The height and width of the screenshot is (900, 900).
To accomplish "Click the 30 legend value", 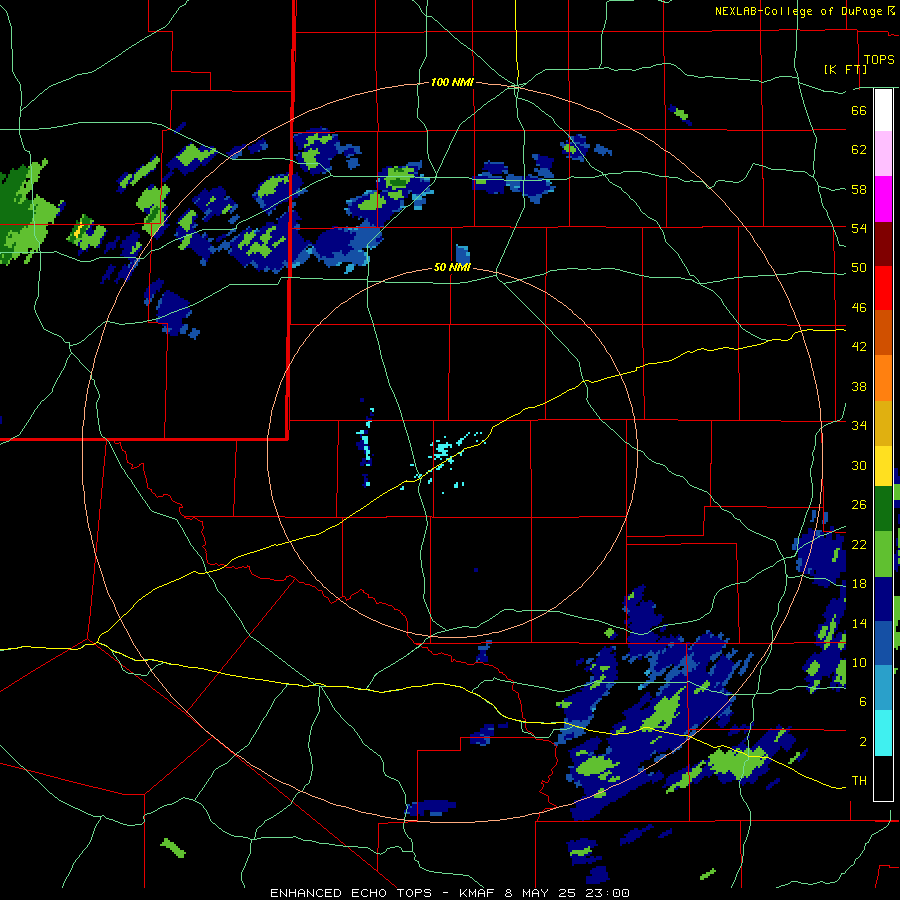I will pos(859,465).
